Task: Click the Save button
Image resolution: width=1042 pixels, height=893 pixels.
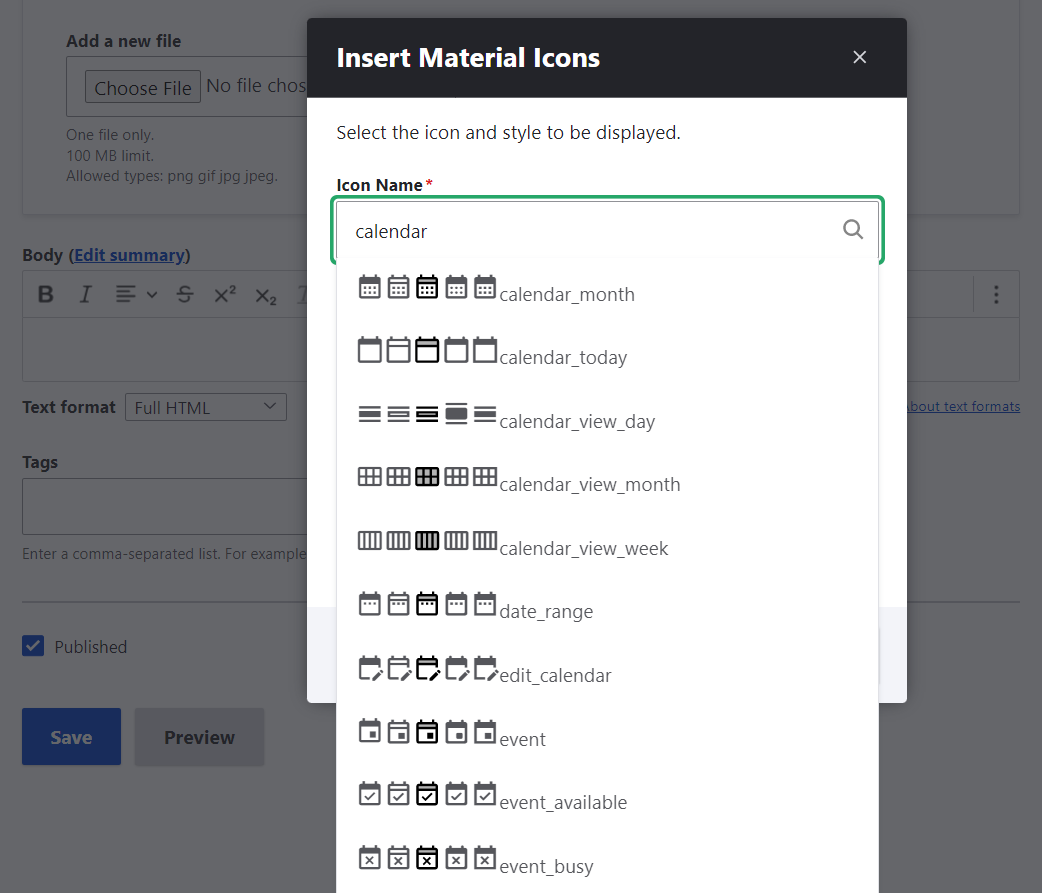Action: (70, 737)
